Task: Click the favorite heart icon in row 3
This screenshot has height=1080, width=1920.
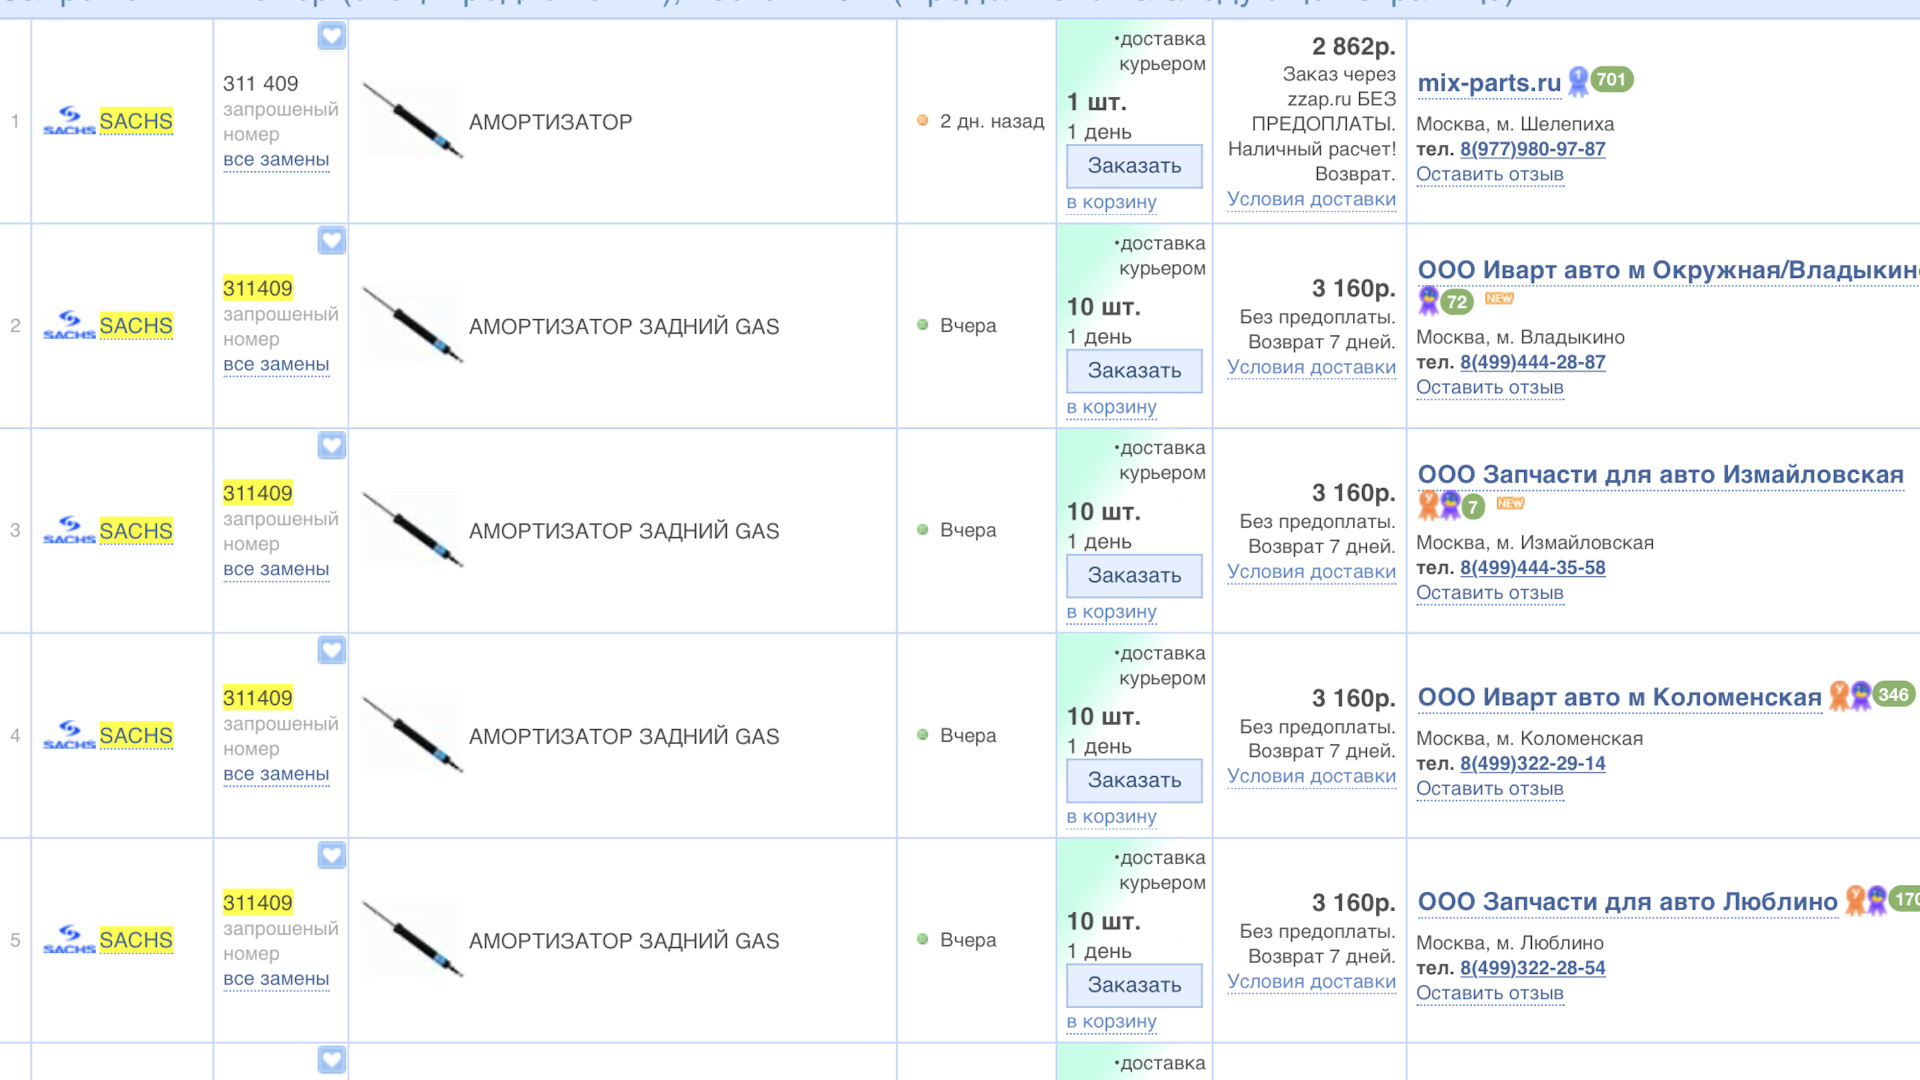Action: pyautogui.click(x=332, y=445)
